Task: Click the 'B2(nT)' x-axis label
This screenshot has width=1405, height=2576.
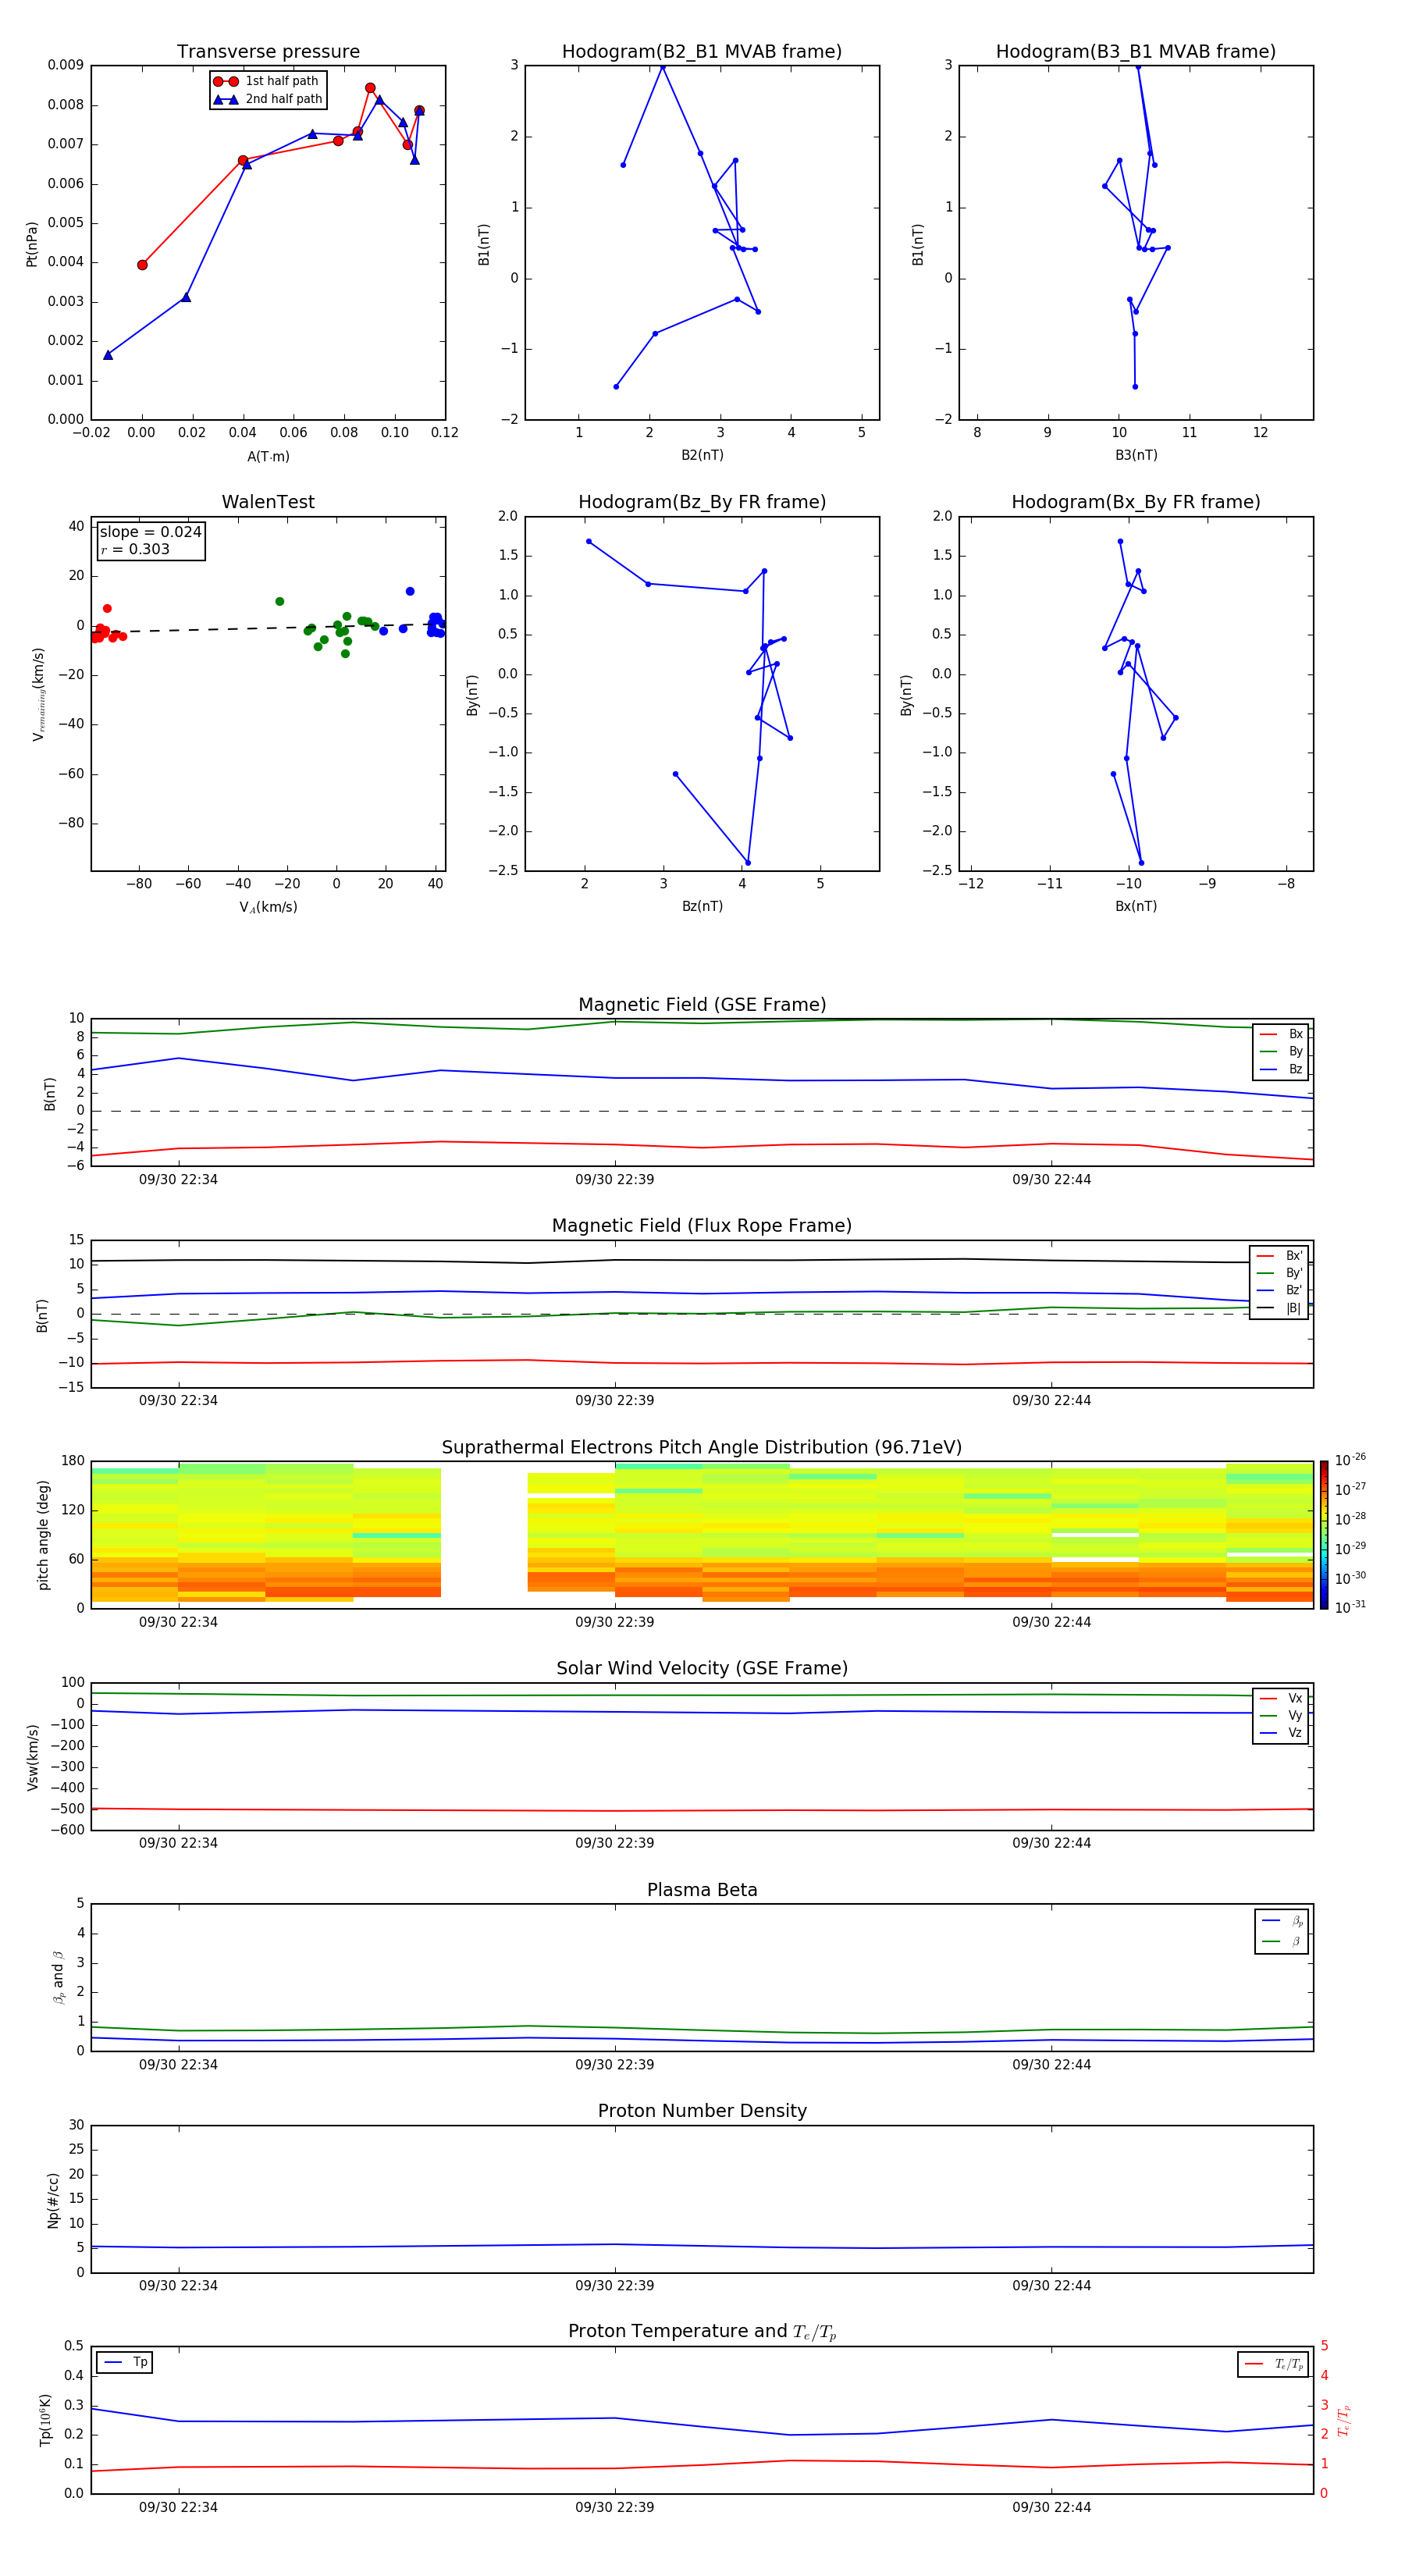Action: point(702,455)
